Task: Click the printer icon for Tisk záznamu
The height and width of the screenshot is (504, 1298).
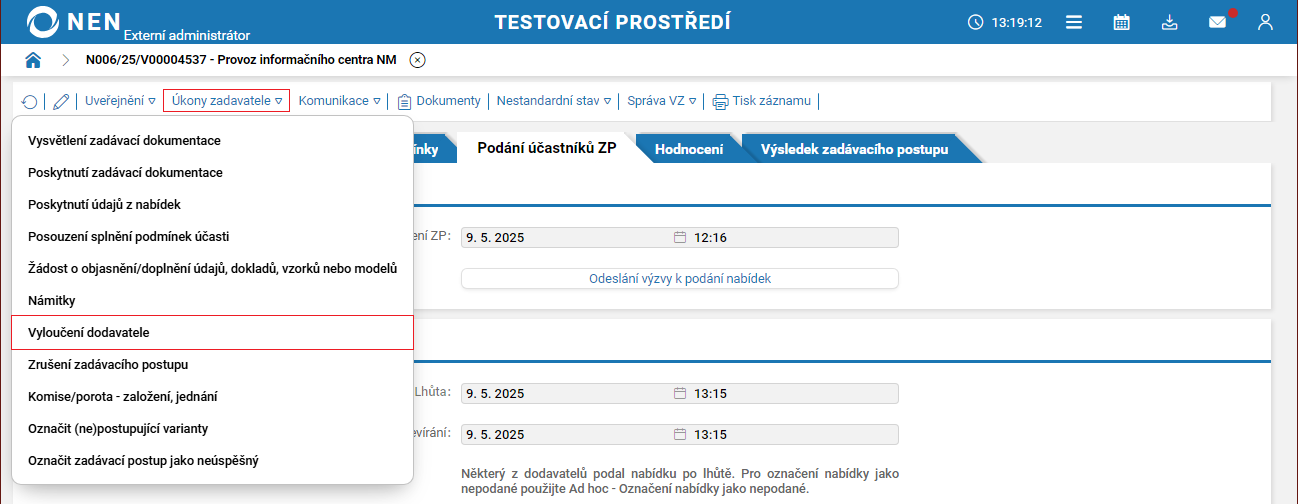Action: [720, 101]
